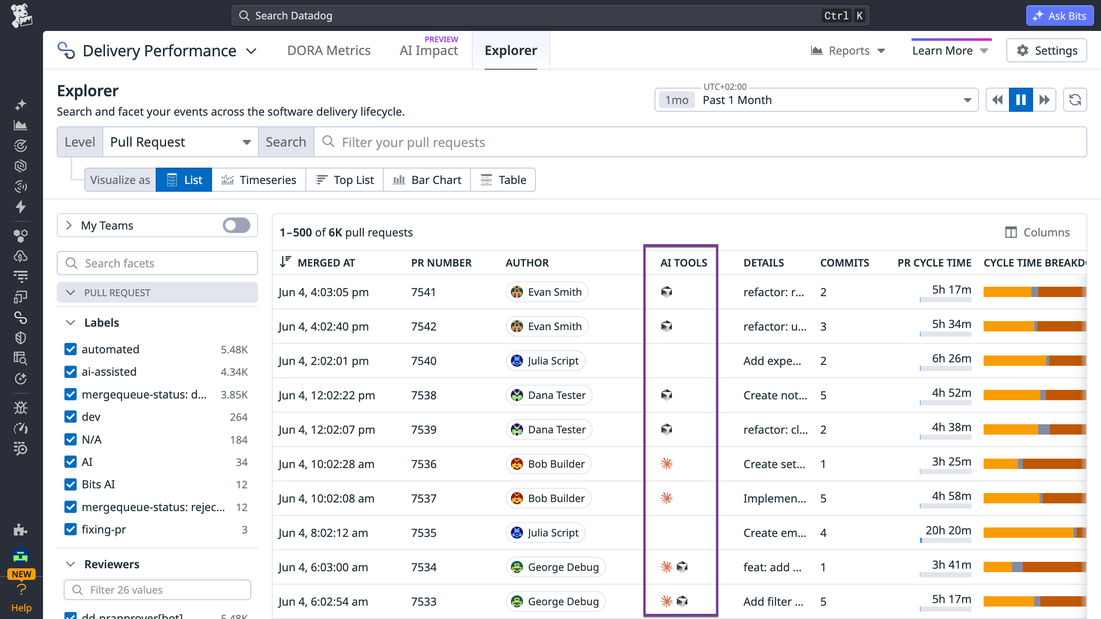Click the Filter 26 values input
The width and height of the screenshot is (1101, 619).
click(157, 590)
